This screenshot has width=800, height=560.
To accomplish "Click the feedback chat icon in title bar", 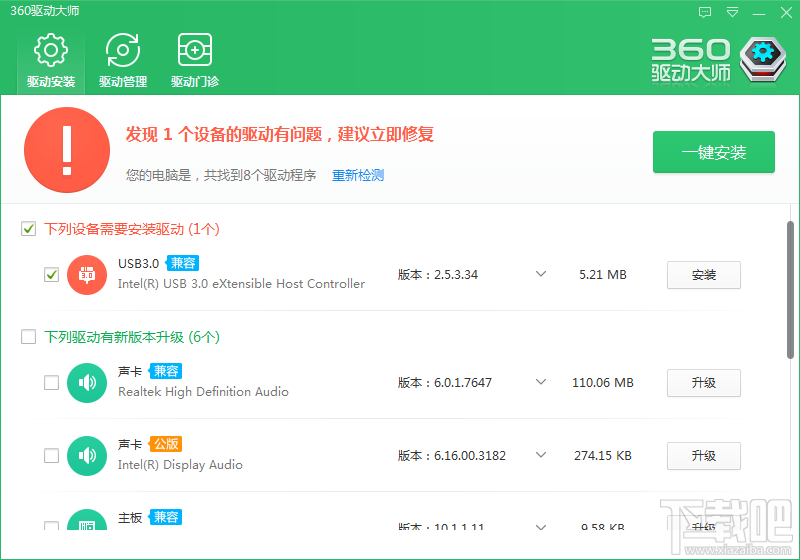I will coord(705,12).
